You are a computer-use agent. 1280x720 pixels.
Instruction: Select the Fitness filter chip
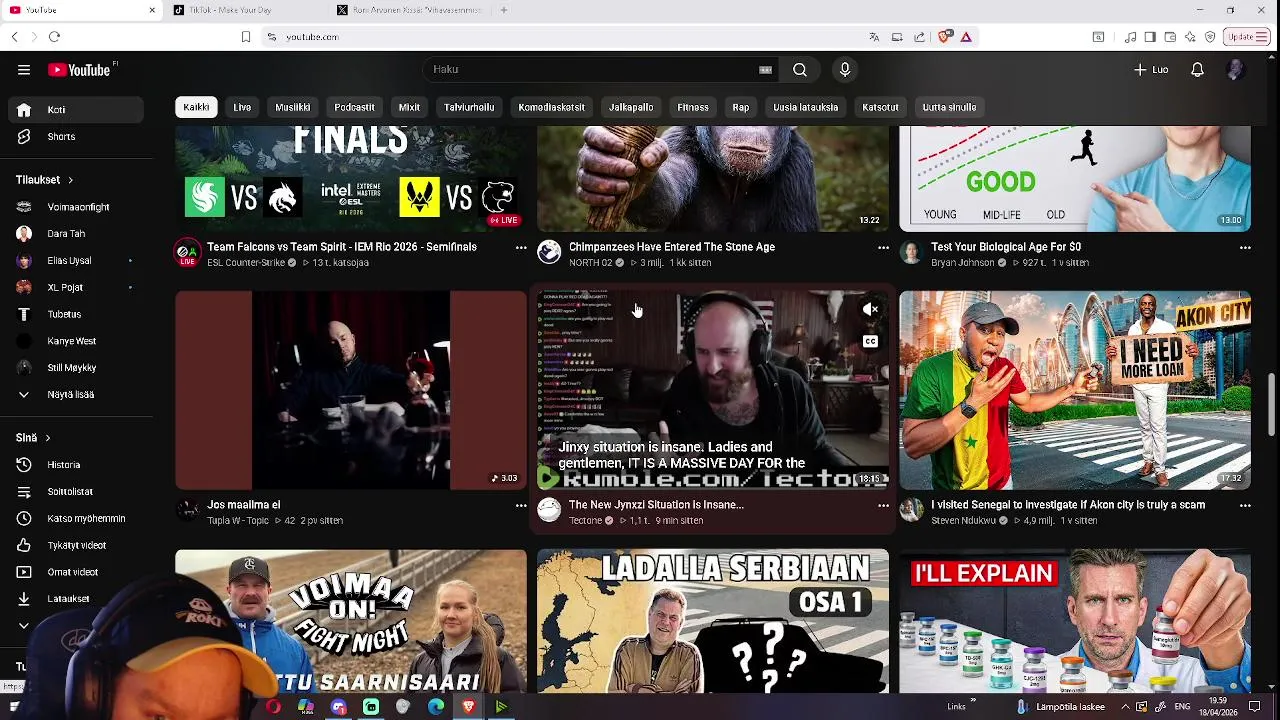(693, 107)
